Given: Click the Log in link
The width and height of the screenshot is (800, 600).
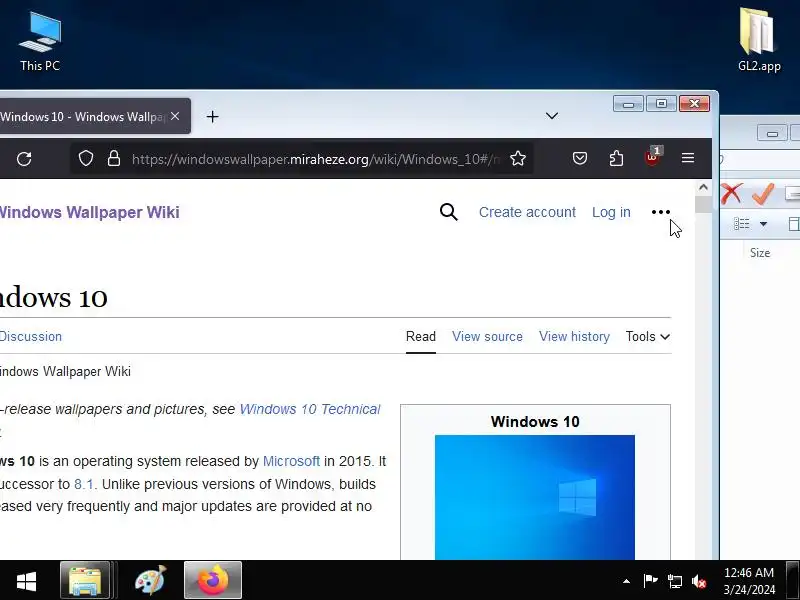Looking at the screenshot, I should [x=611, y=212].
